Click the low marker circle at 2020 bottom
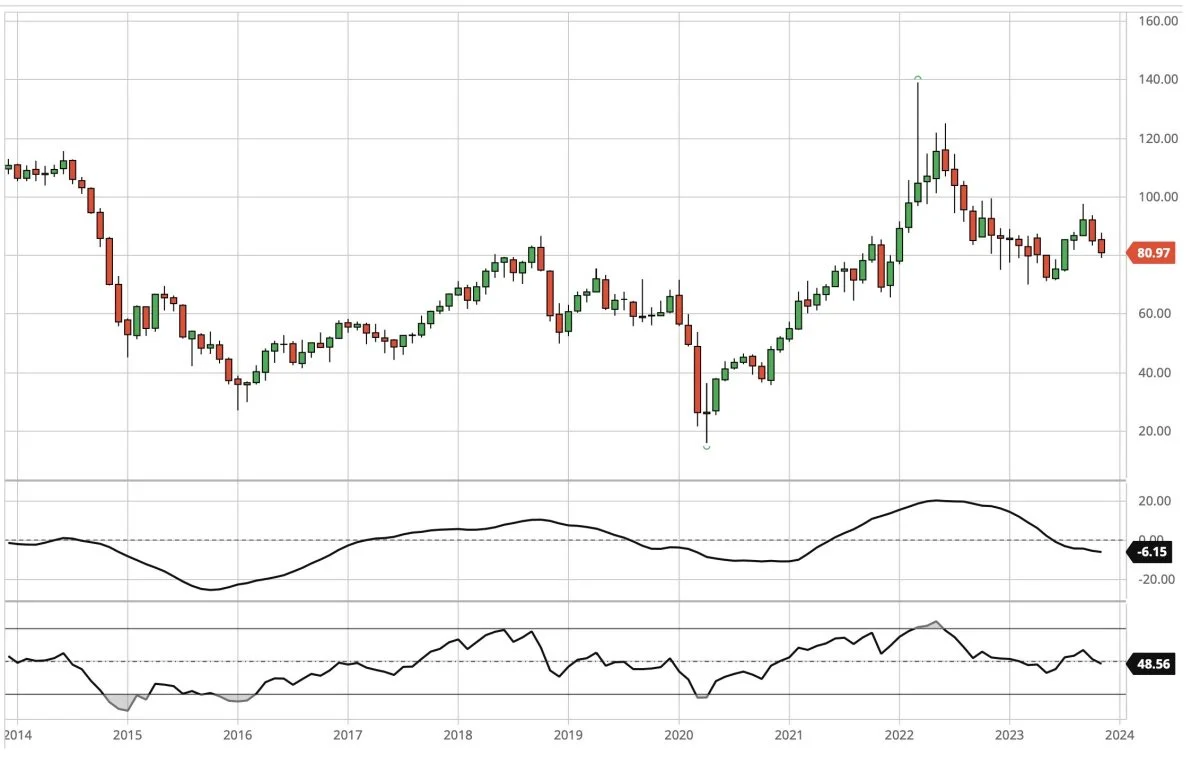 [x=706, y=447]
